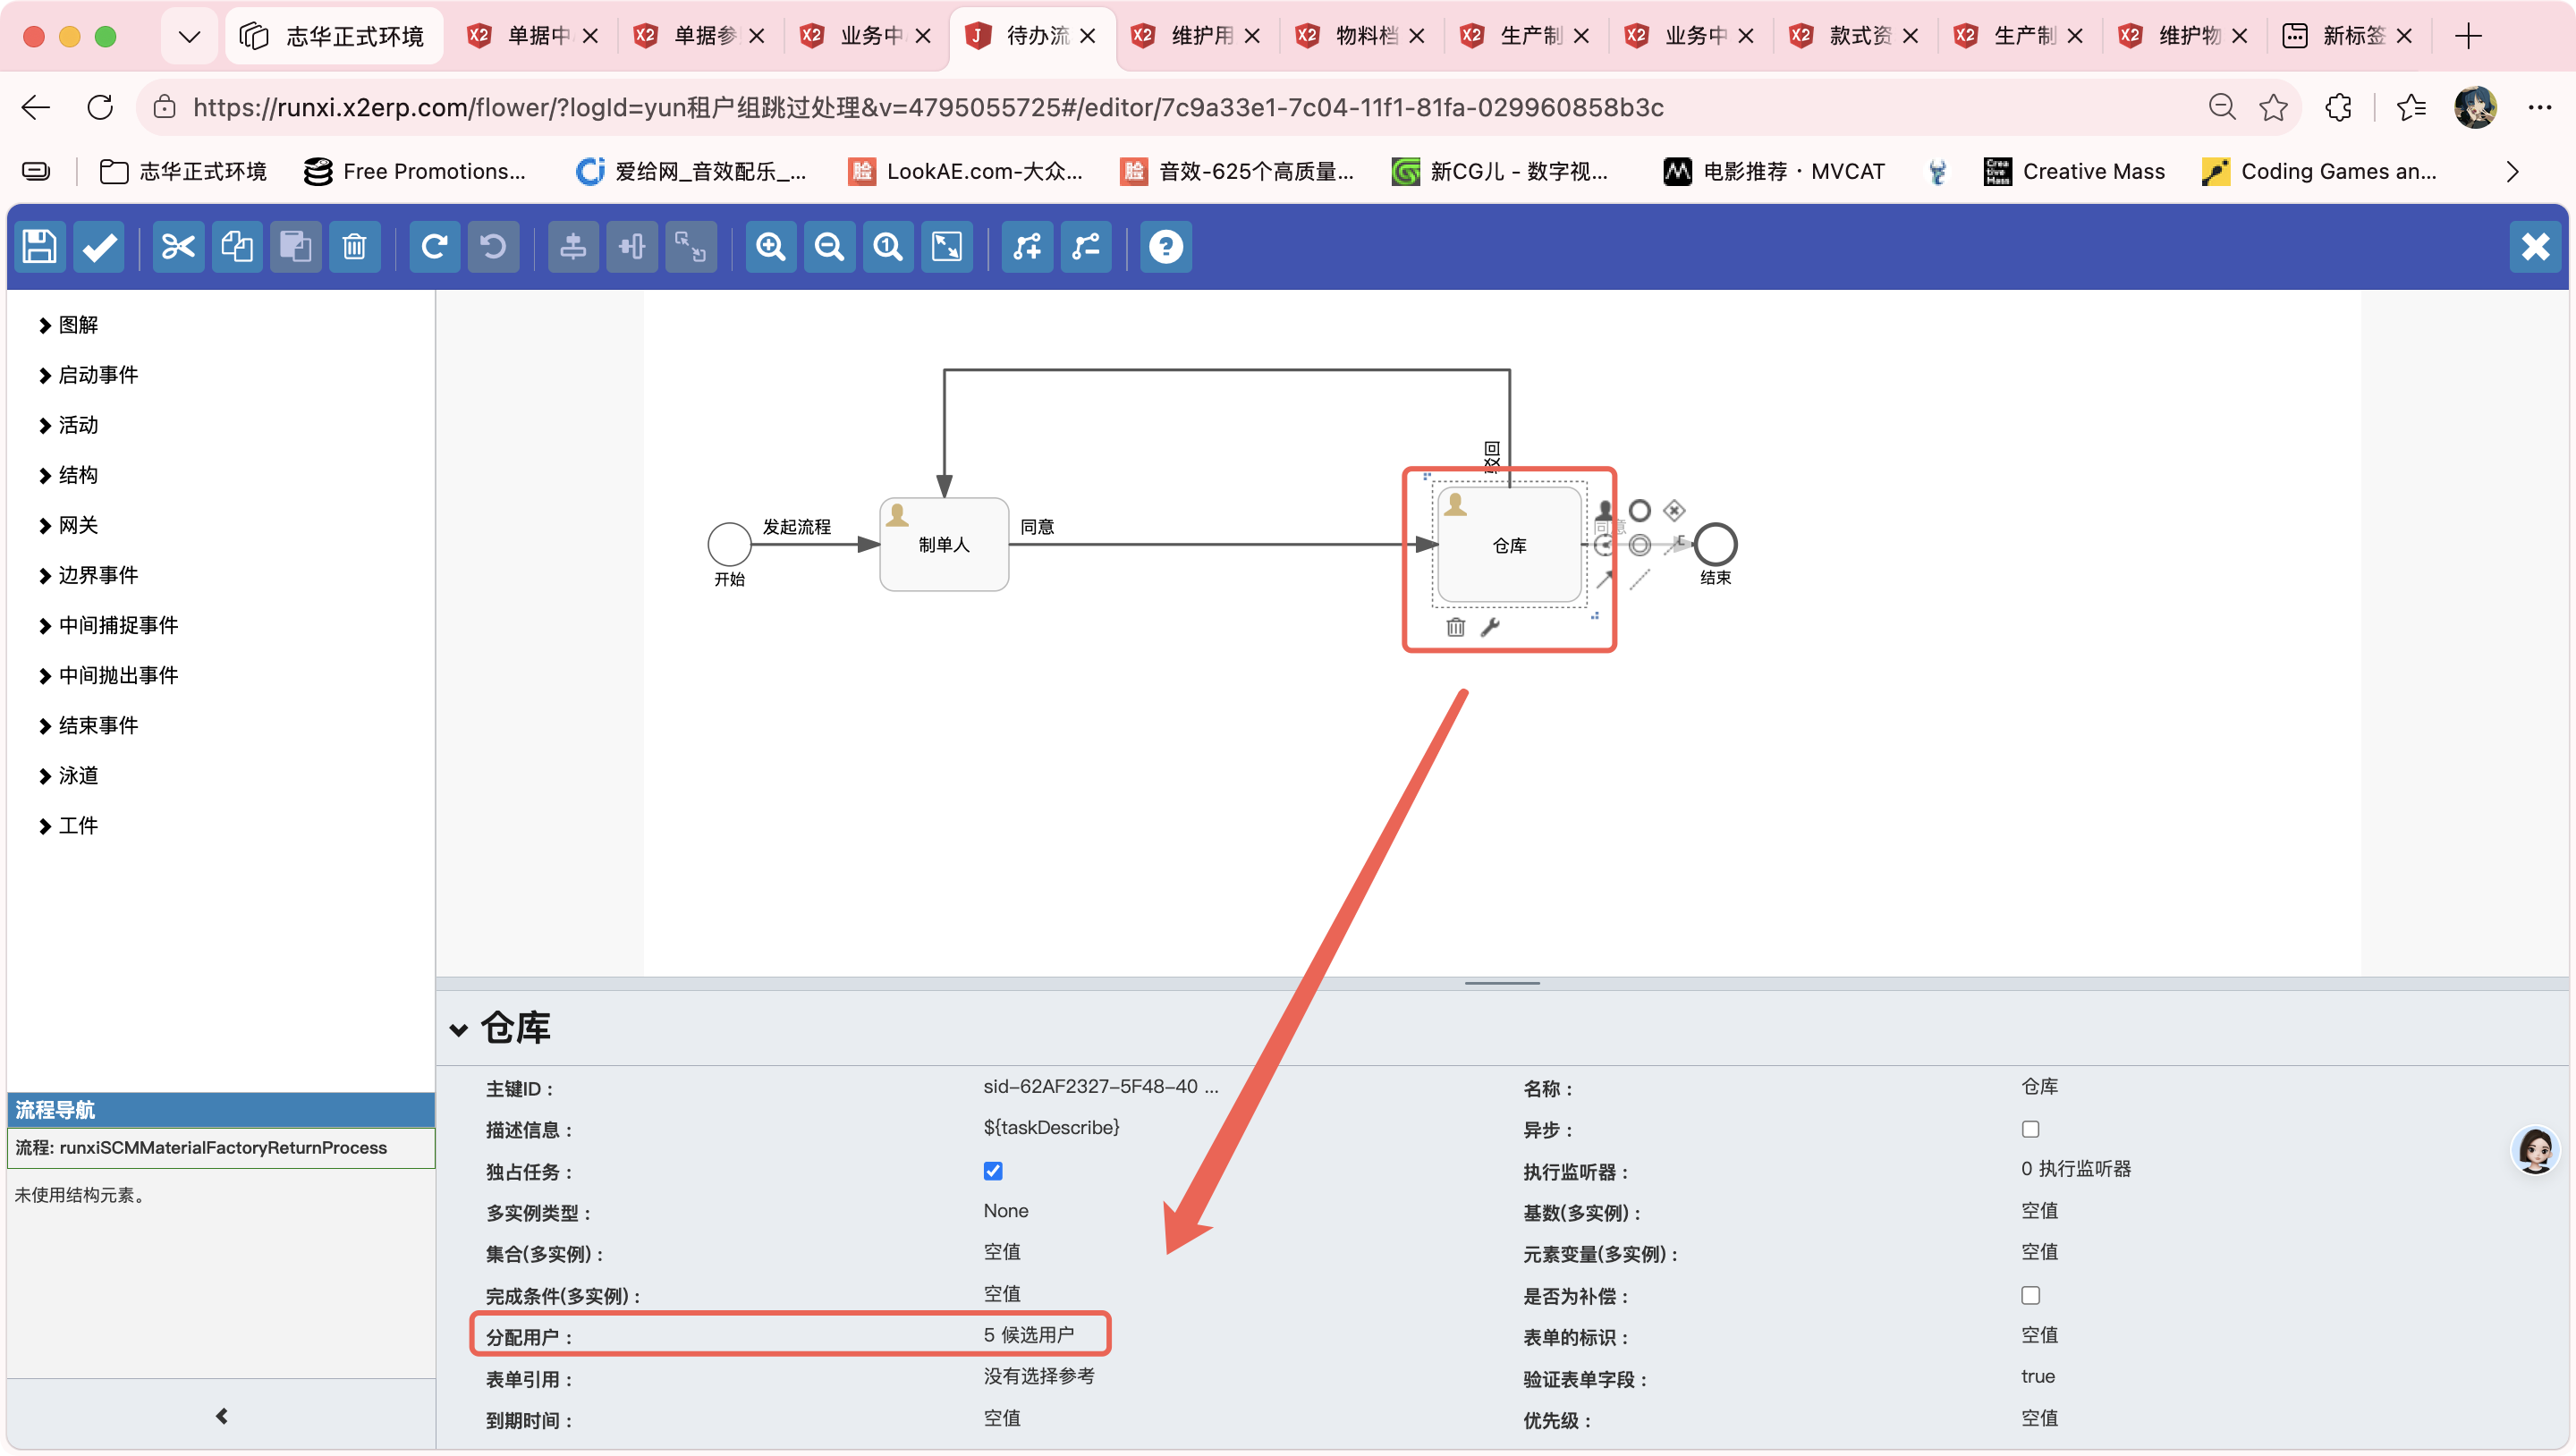2576x1456 pixels.
Task: Click the undo arrow in editor toolbar
Action: 493,246
